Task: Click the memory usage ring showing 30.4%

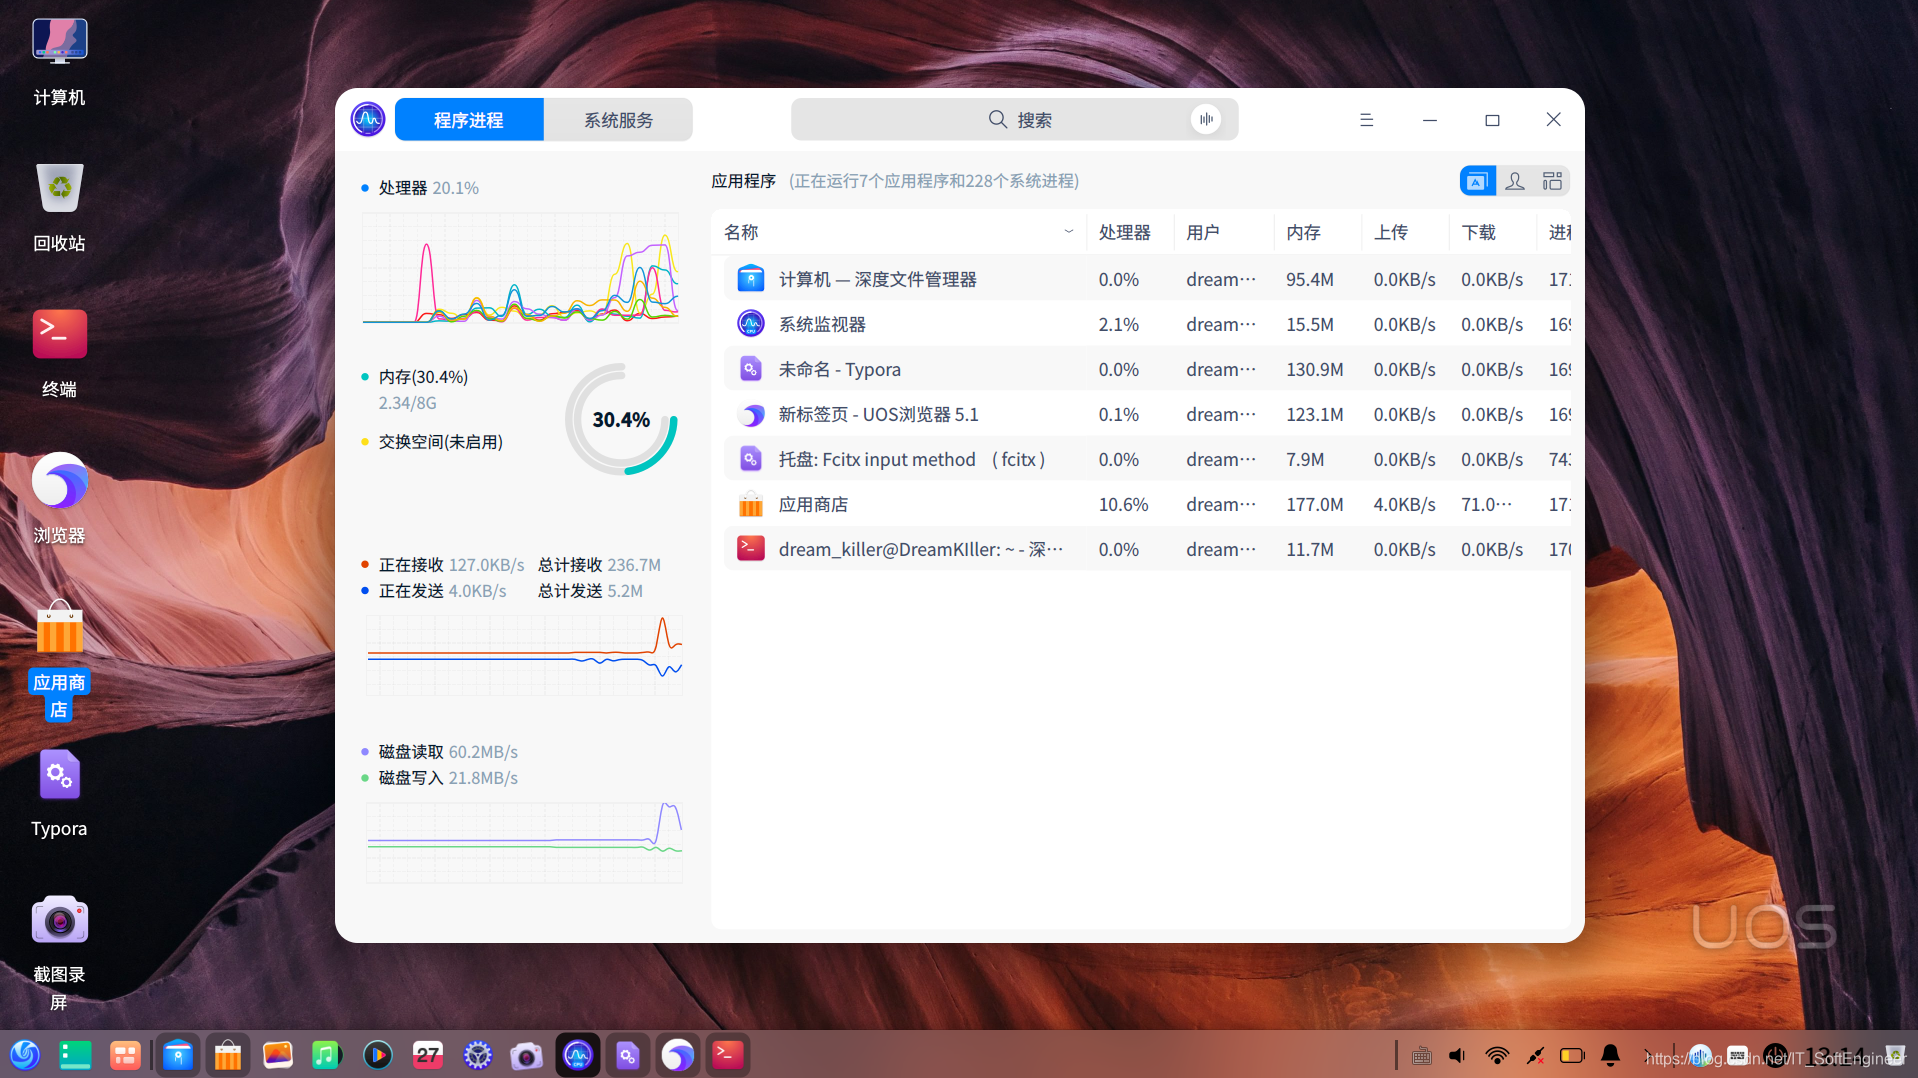Action: coord(621,420)
